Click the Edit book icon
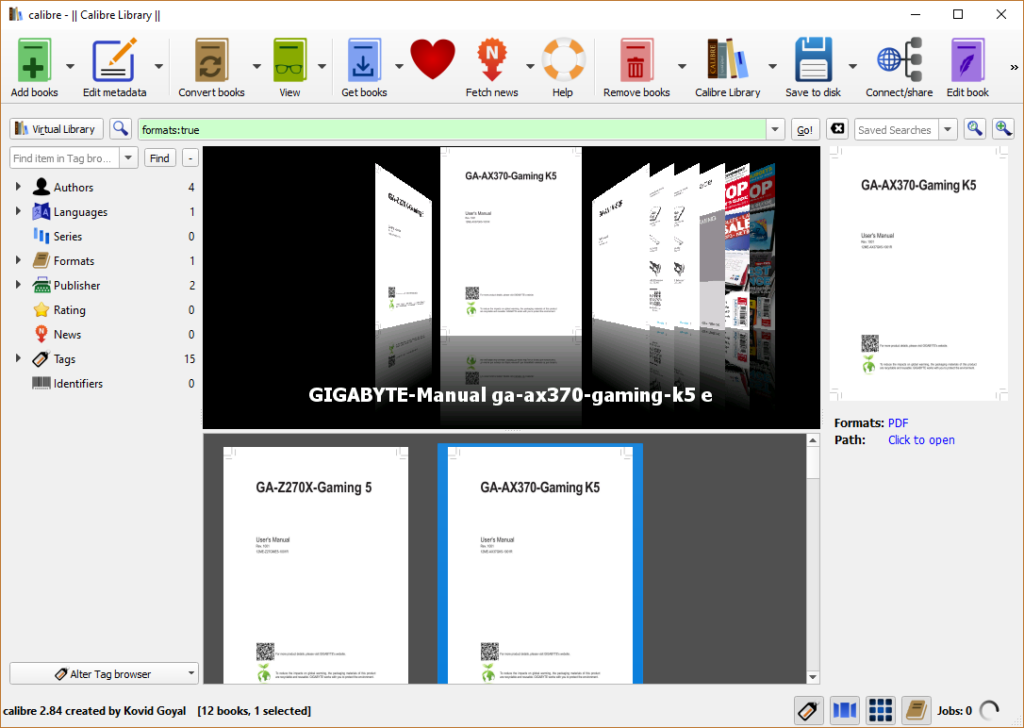The width and height of the screenshot is (1024, 728). click(x=968, y=60)
